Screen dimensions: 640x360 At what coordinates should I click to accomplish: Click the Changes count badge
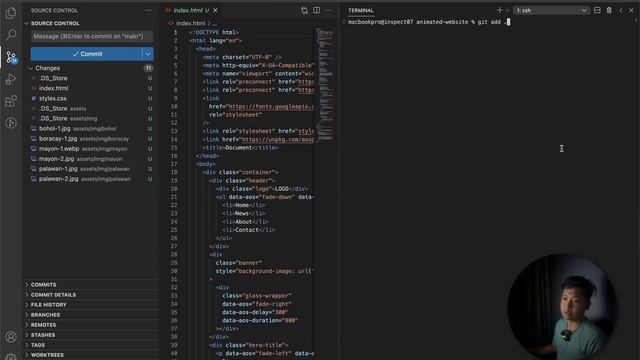pyautogui.click(x=148, y=68)
